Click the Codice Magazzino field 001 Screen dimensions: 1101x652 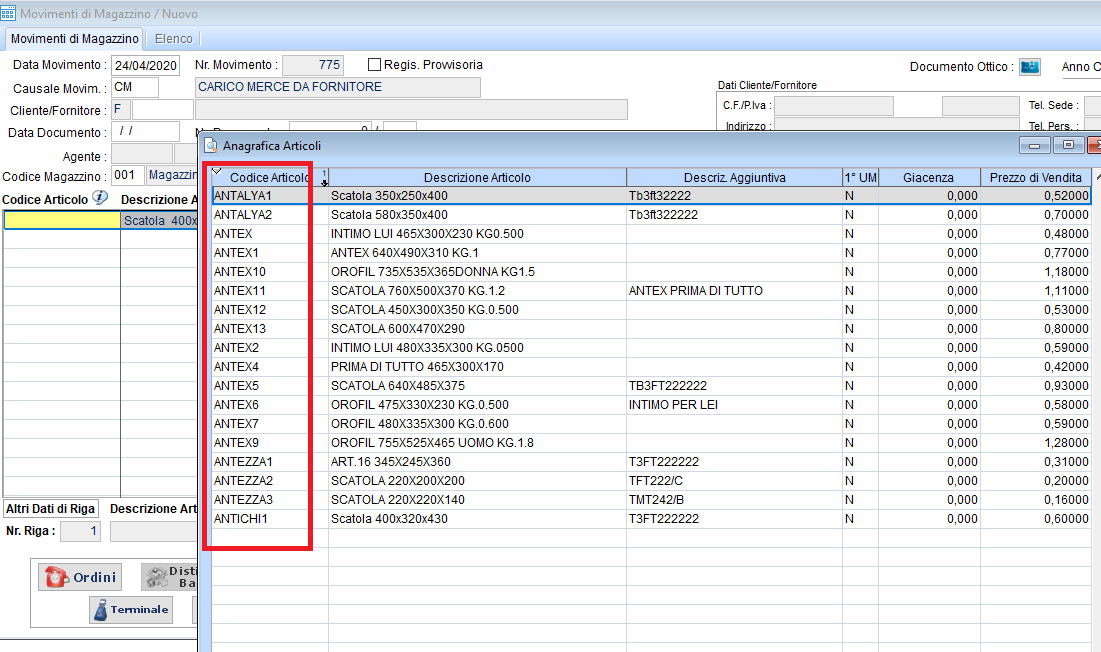(x=128, y=175)
